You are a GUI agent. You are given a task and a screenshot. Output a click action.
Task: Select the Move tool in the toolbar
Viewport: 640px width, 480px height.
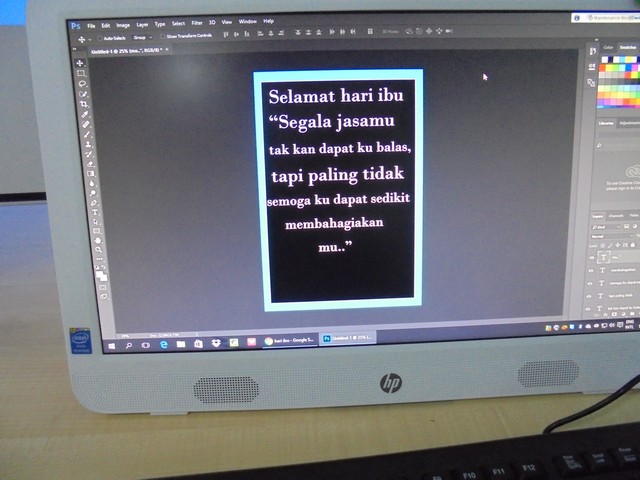80,62
